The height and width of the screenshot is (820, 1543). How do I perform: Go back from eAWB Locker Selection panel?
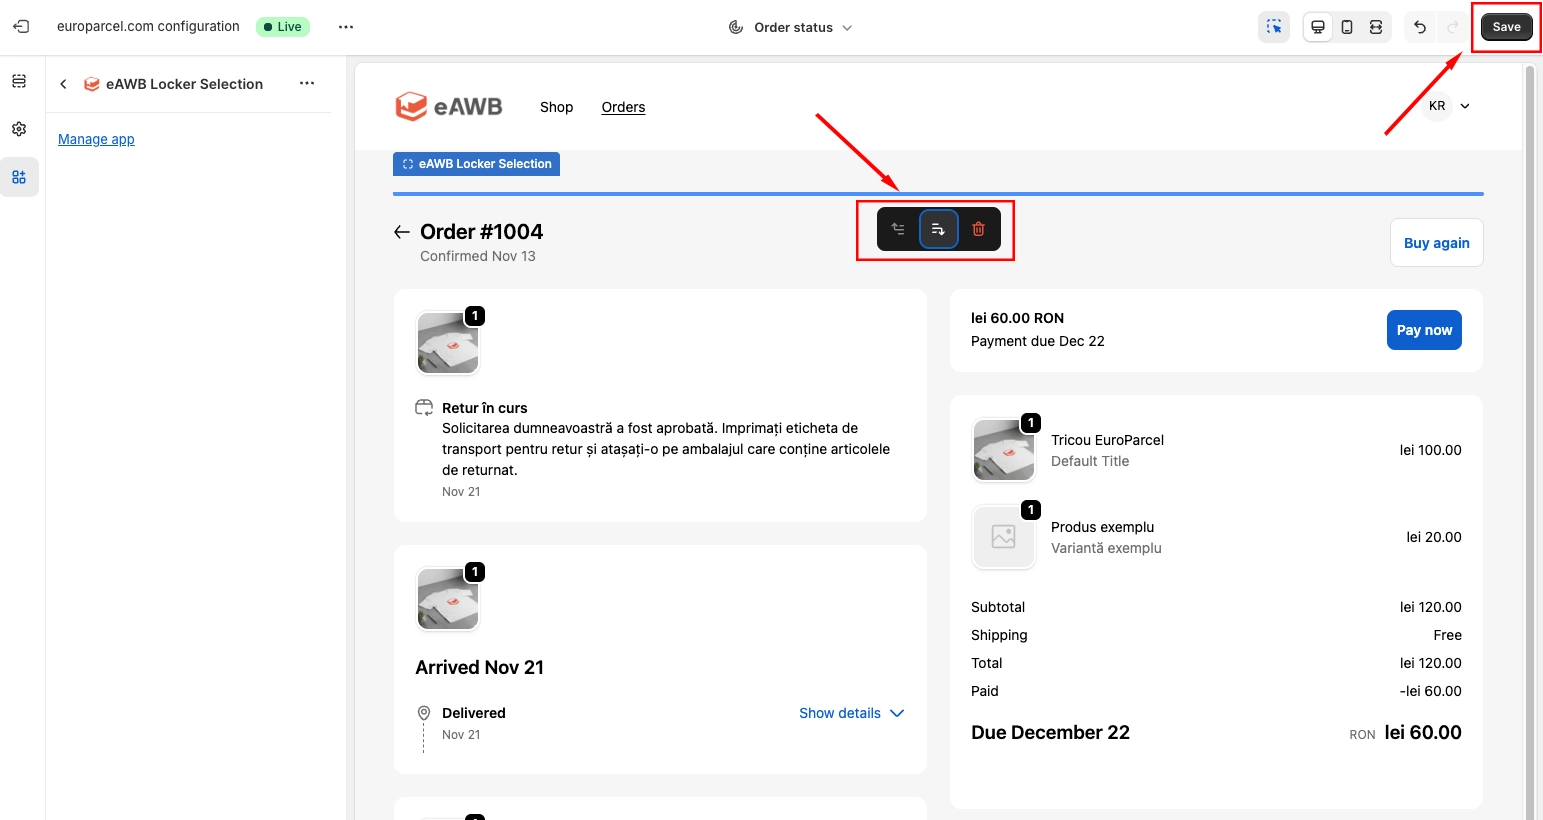[x=63, y=84]
